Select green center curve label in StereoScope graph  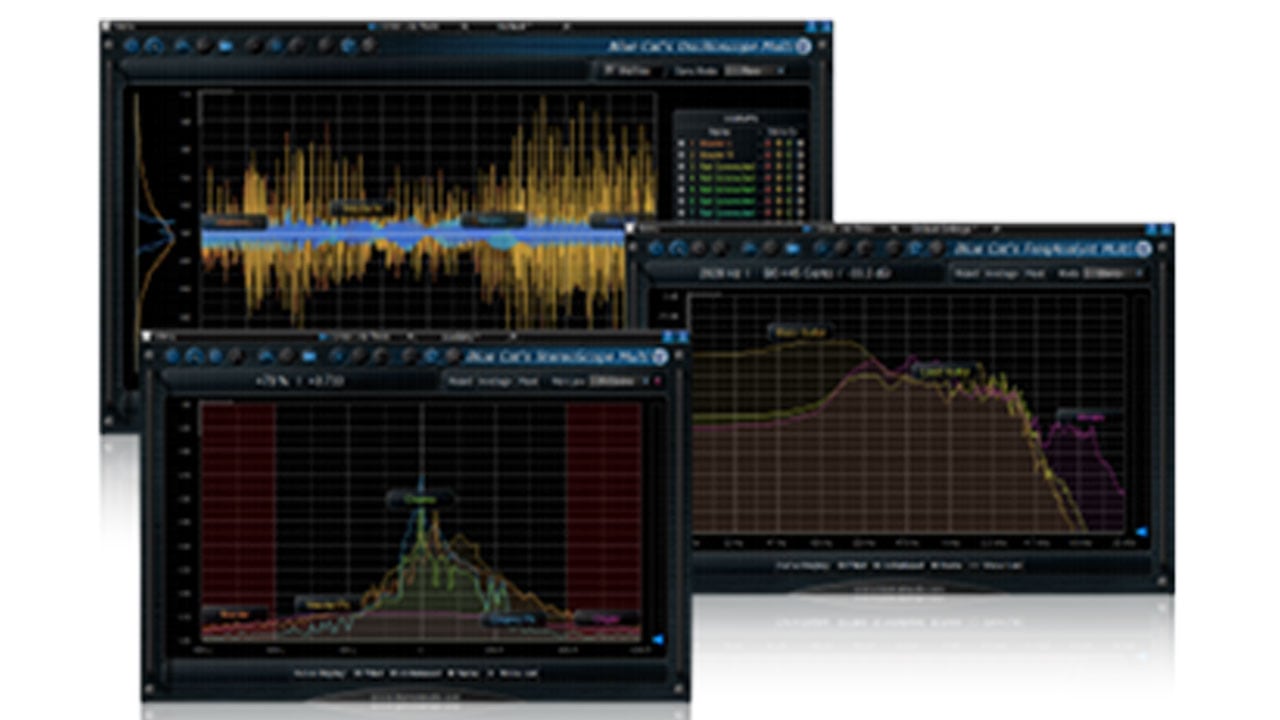(420, 497)
